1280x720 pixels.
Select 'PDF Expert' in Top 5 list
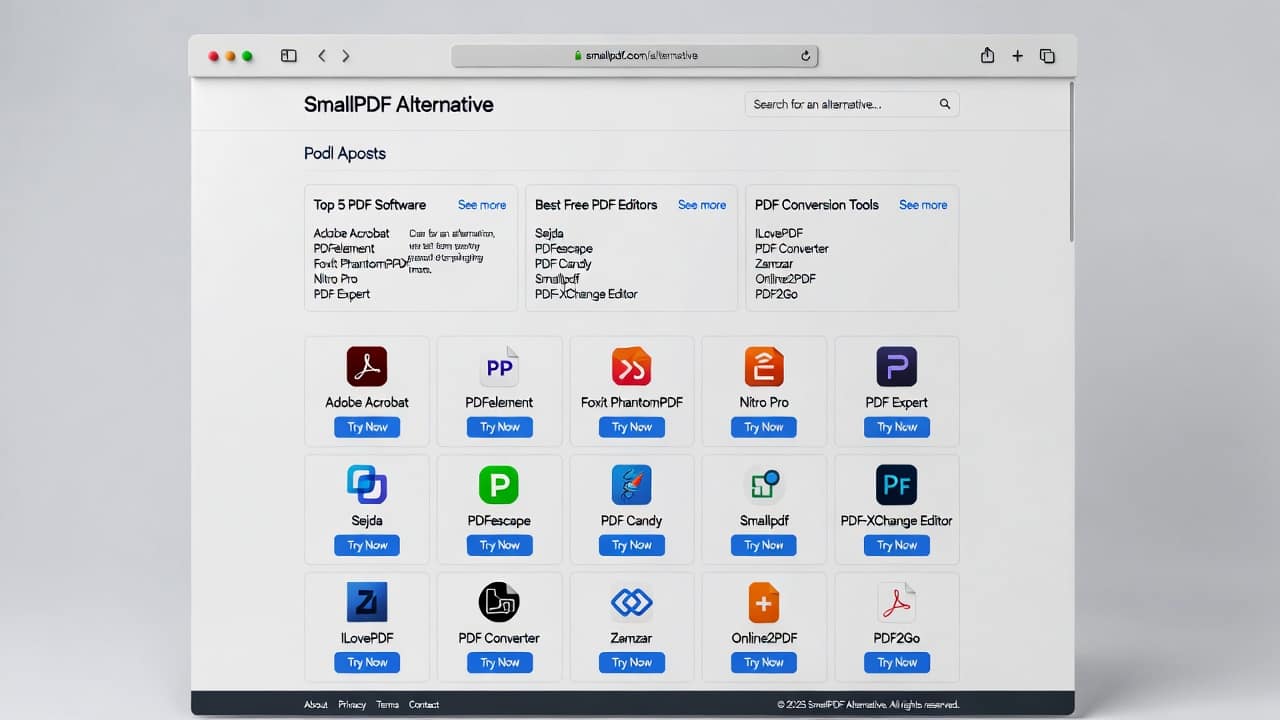(x=342, y=294)
